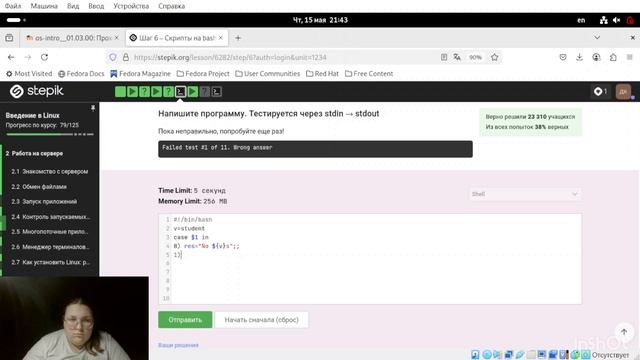Viewport: 640px width, 360px height.
Task: Click the notifications badge icon showing 1
Action: 600,91
